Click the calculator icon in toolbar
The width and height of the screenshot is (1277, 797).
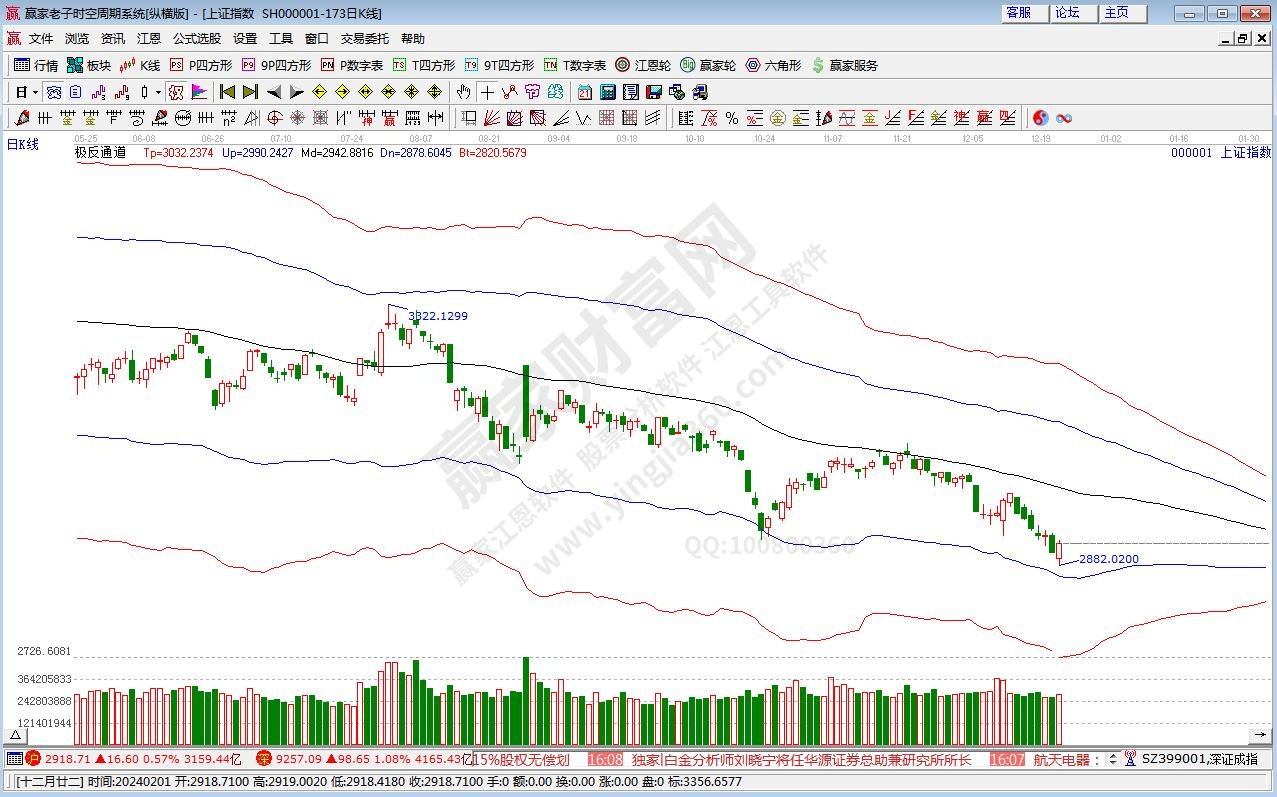click(607, 92)
